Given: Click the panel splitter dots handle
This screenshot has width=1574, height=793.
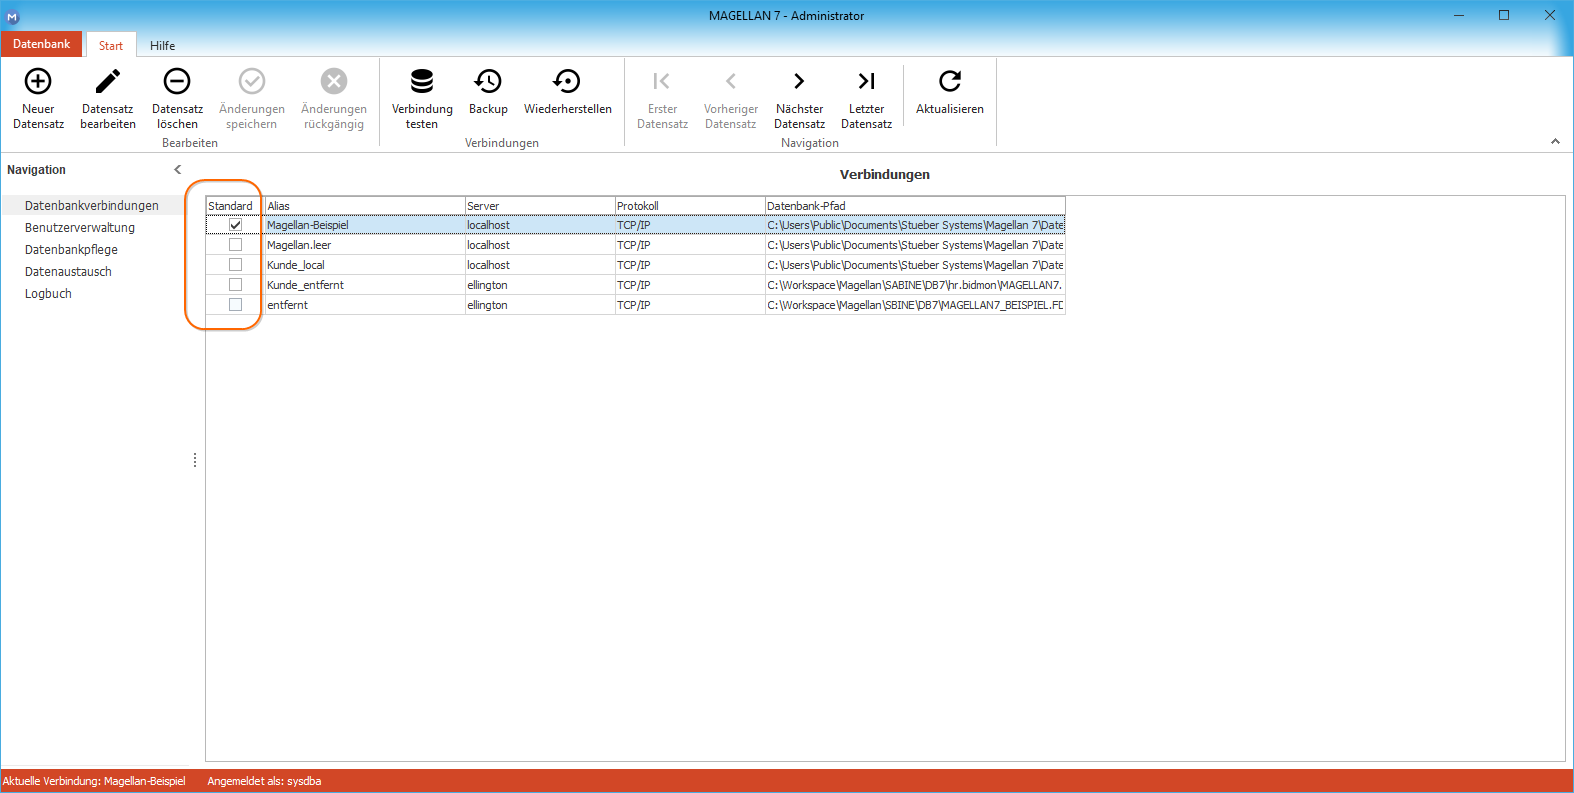Looking at the screenshot, I should [x=195, y=460].
